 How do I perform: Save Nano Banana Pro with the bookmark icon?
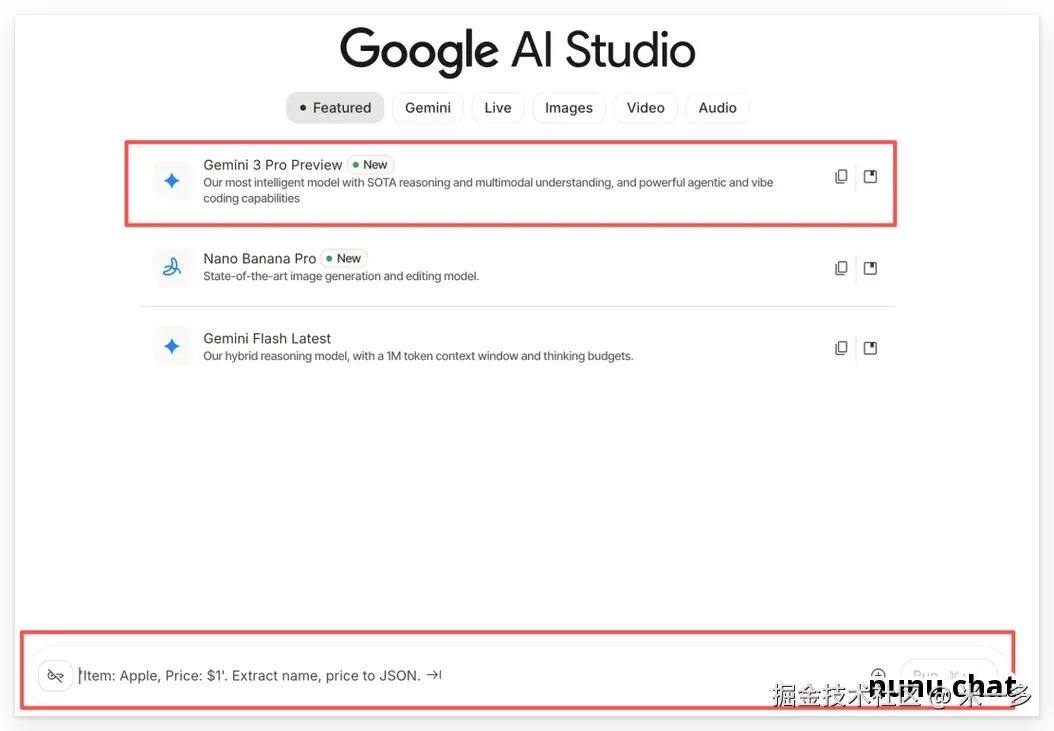[x=870, y=268]
